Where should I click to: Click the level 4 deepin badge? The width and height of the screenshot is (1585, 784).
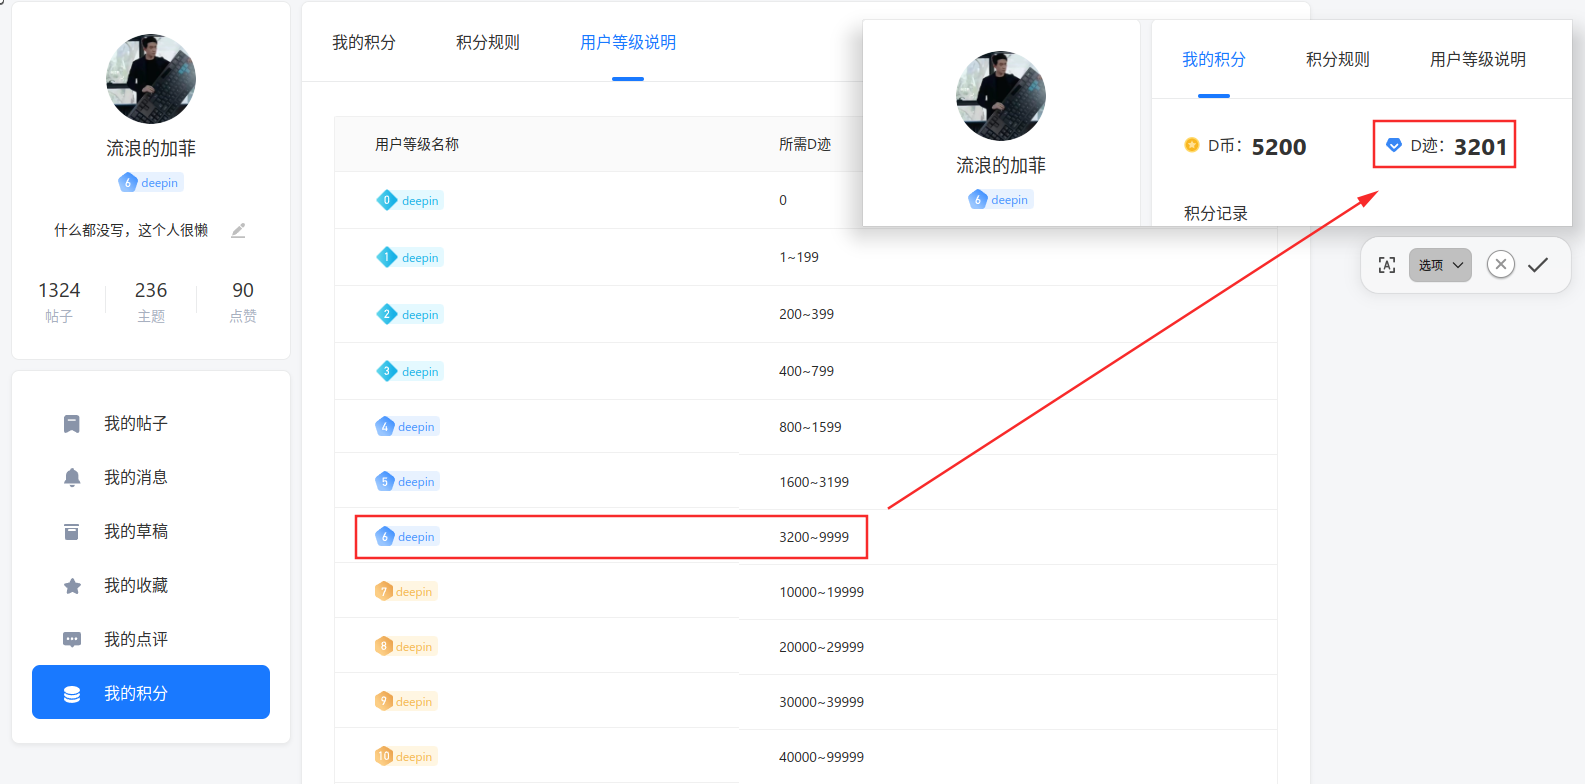click(x=407, y=427)
